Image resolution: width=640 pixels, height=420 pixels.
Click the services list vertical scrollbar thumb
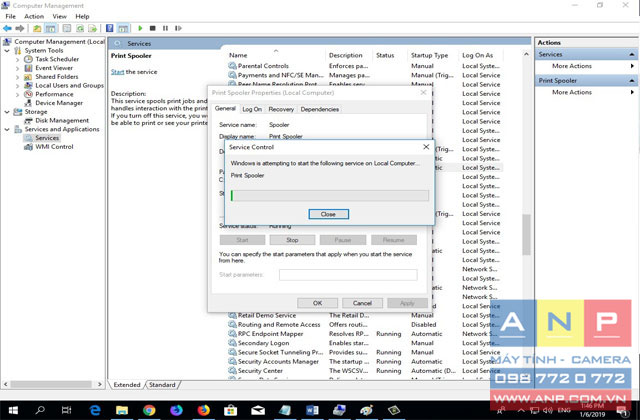click(x=526, y=234)
